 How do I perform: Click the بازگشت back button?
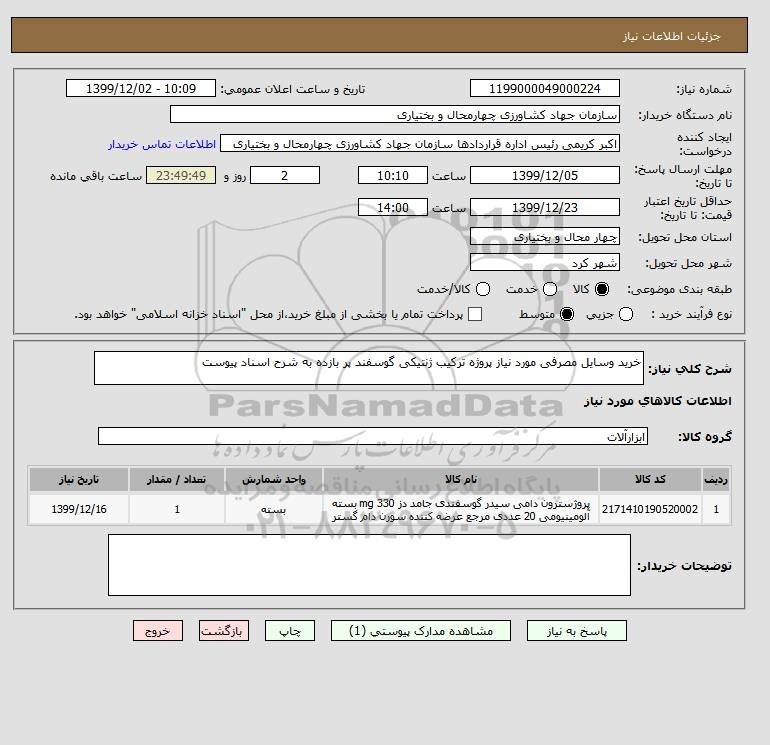(224, 631)
